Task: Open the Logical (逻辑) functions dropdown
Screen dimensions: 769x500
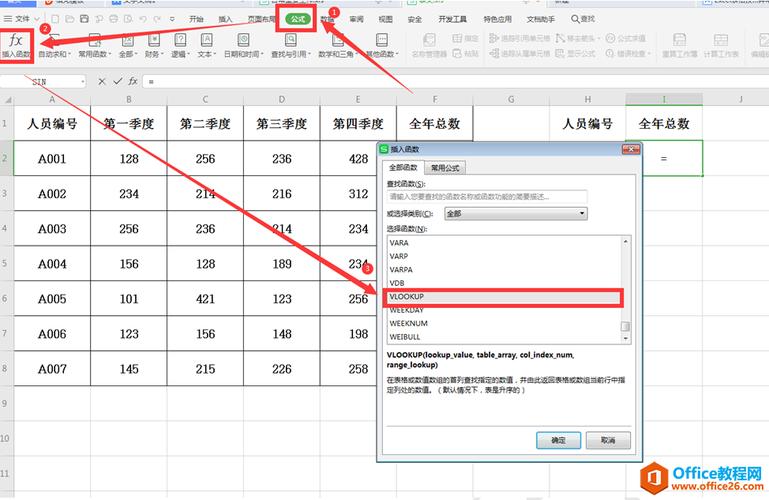Action: point(180,45)
